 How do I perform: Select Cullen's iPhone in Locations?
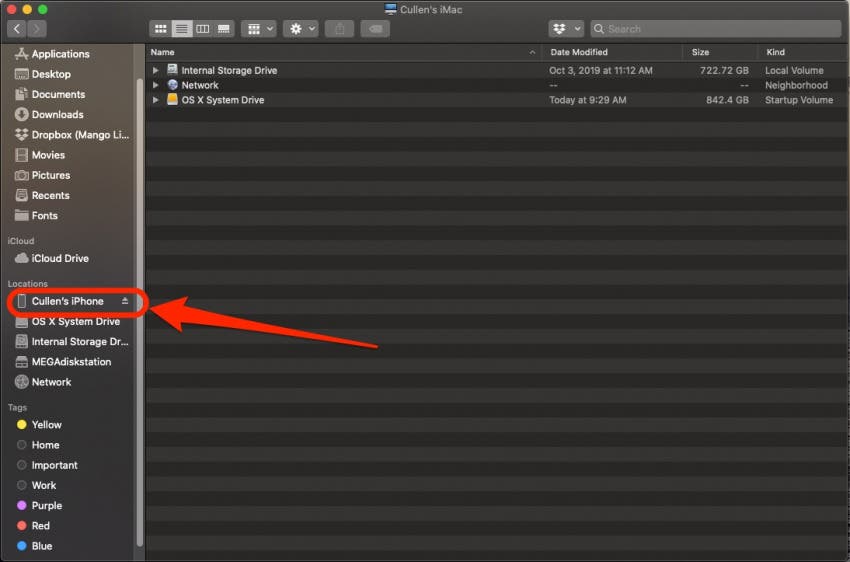(67, 301)
